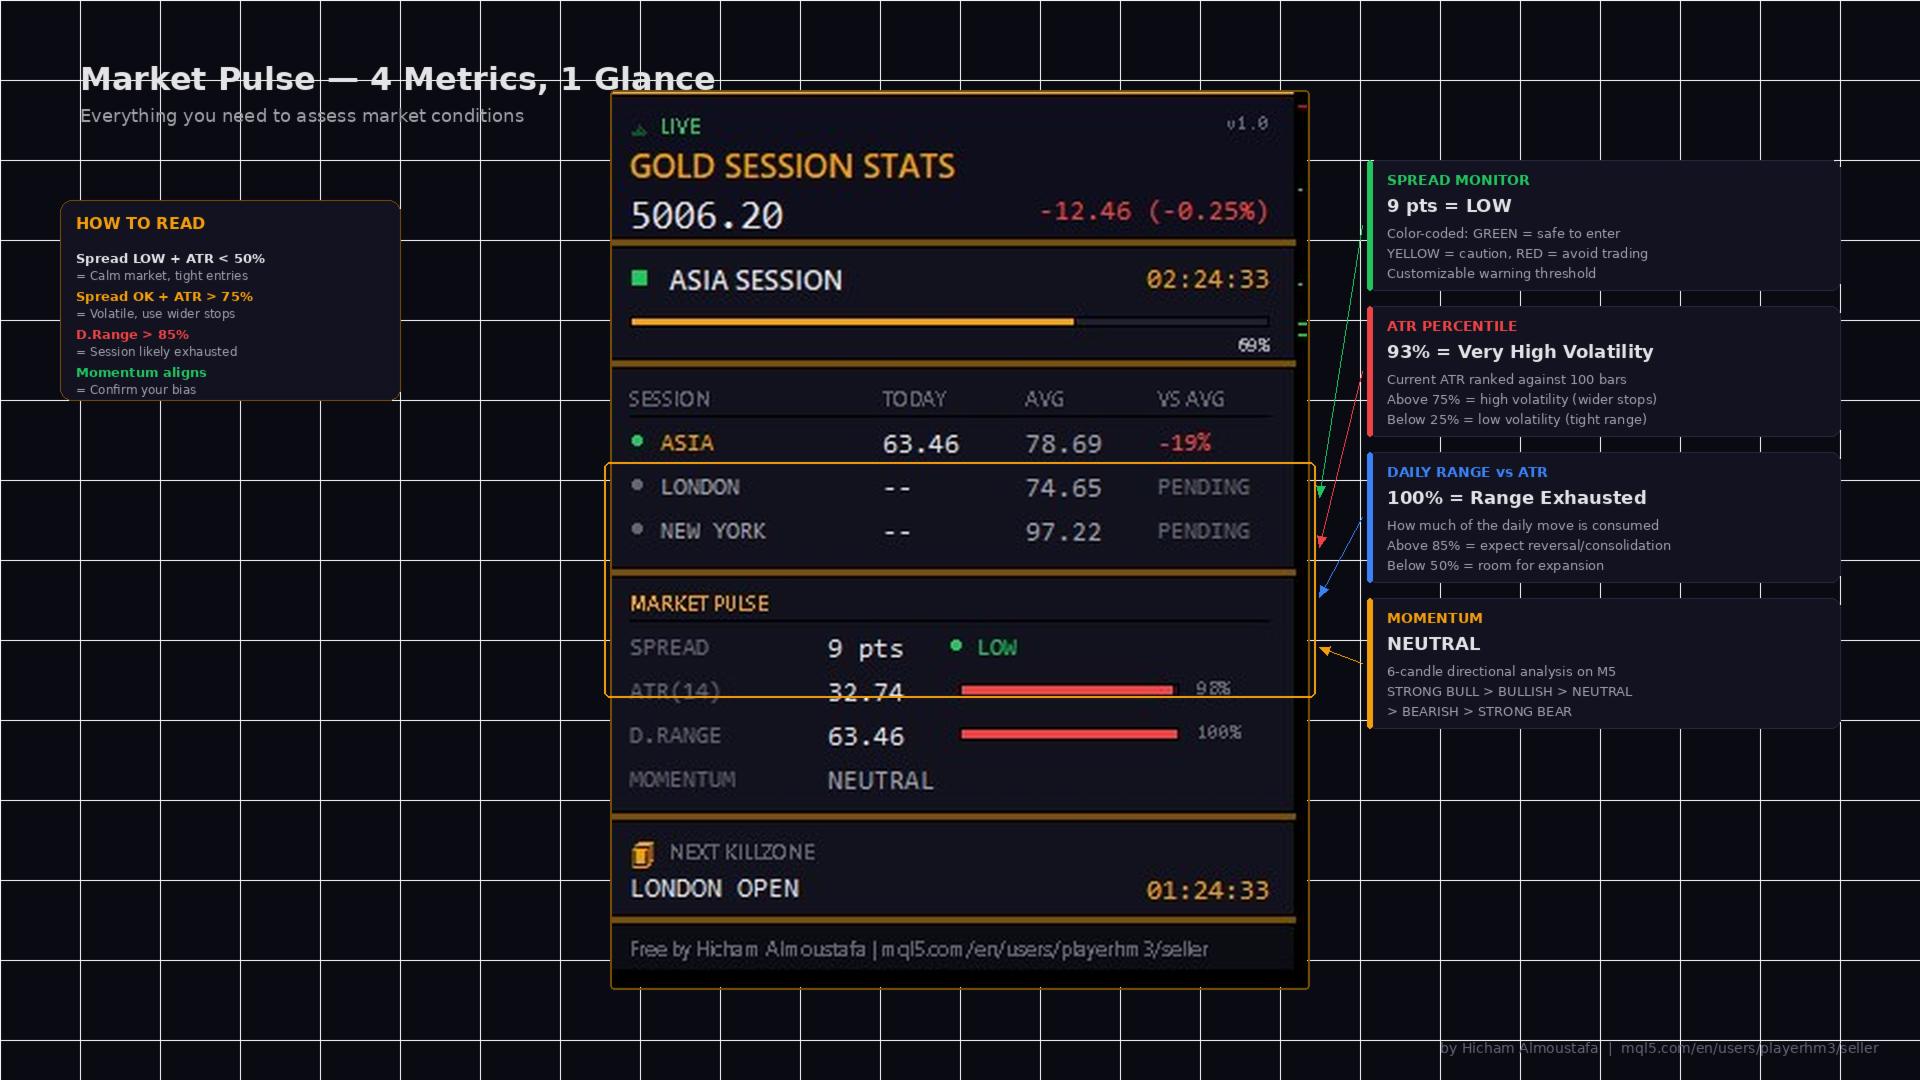Click the How To Read legend box
Image resolution: width=1920 pixels, height=1080 pixels.
coord(230,301)
